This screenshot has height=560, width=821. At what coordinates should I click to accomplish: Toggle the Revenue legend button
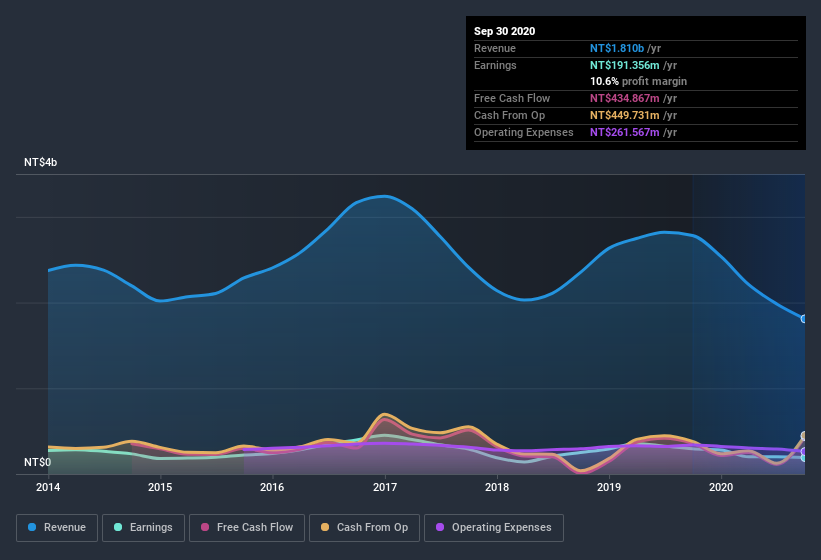coord(57,528)
